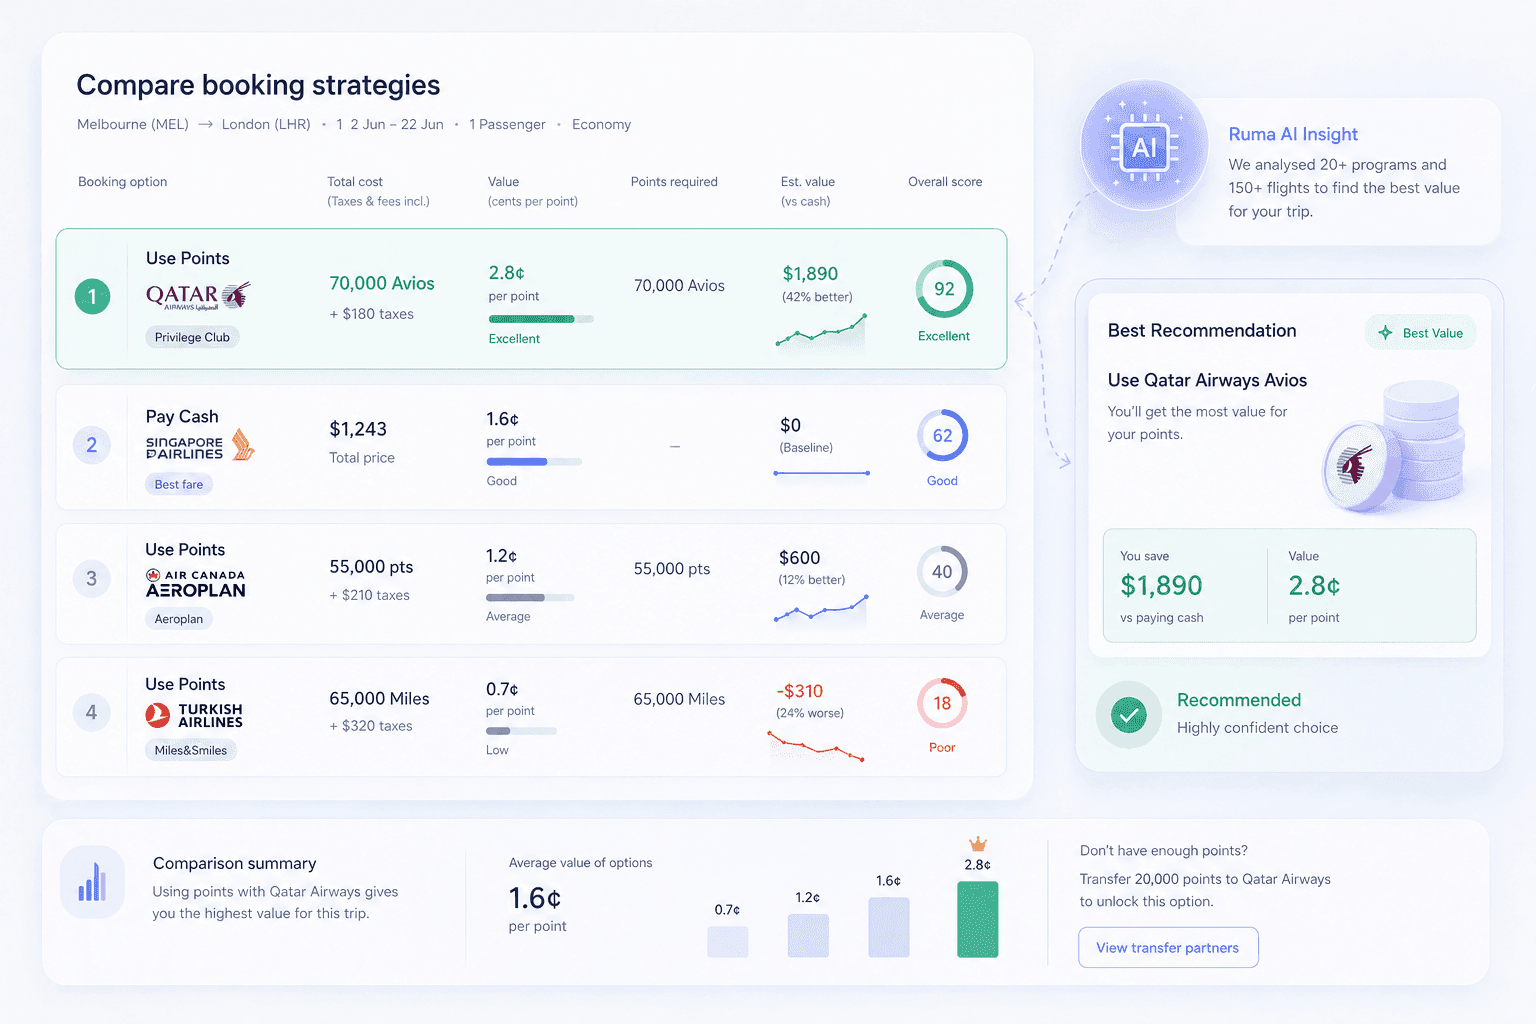Click the $1,890 green trend sparkline

pos(821,330)
